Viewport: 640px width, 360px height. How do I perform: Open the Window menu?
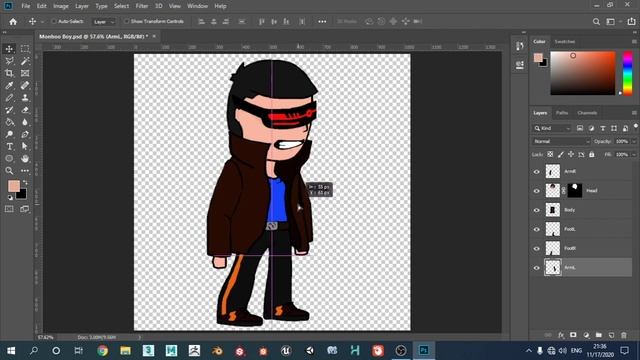(197, 6)
